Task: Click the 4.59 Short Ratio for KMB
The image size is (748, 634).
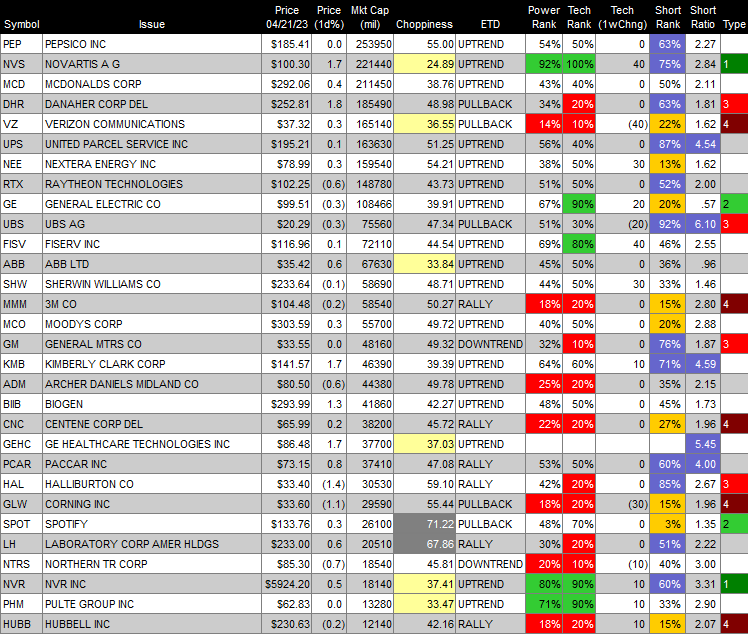Action: click(x=703, y=364)
